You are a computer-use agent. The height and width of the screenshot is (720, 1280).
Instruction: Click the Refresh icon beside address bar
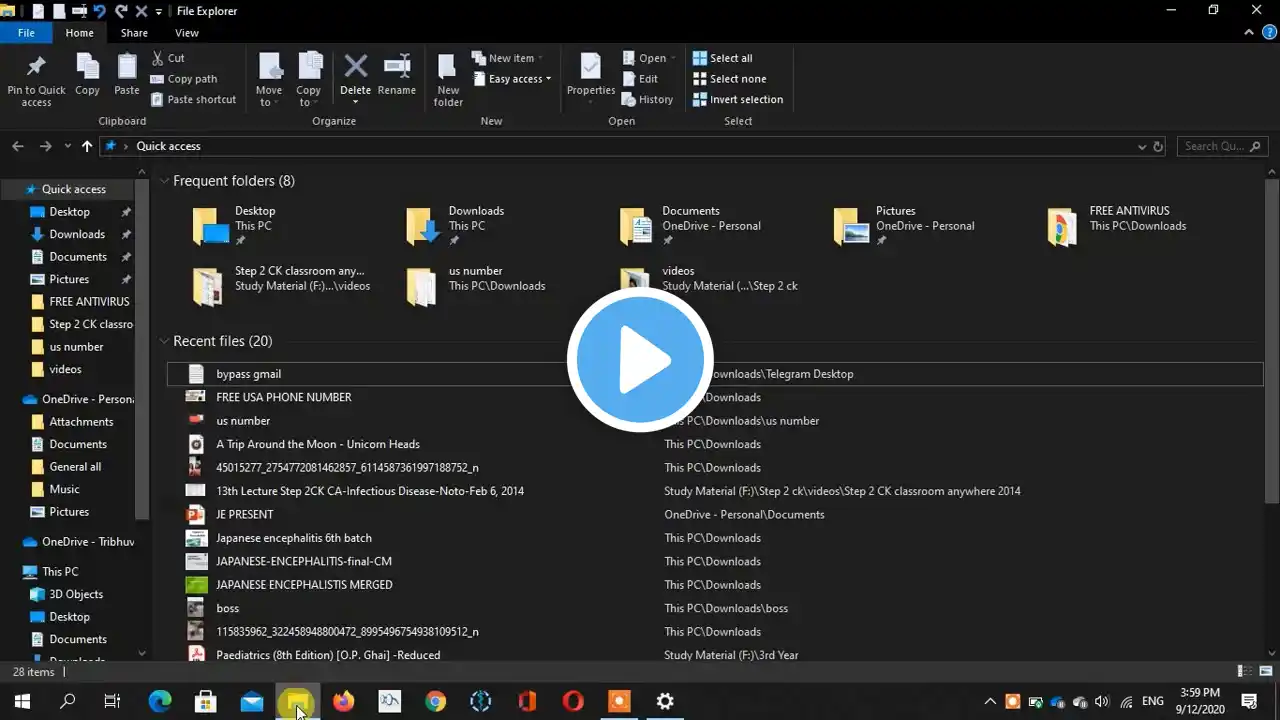1158,146
